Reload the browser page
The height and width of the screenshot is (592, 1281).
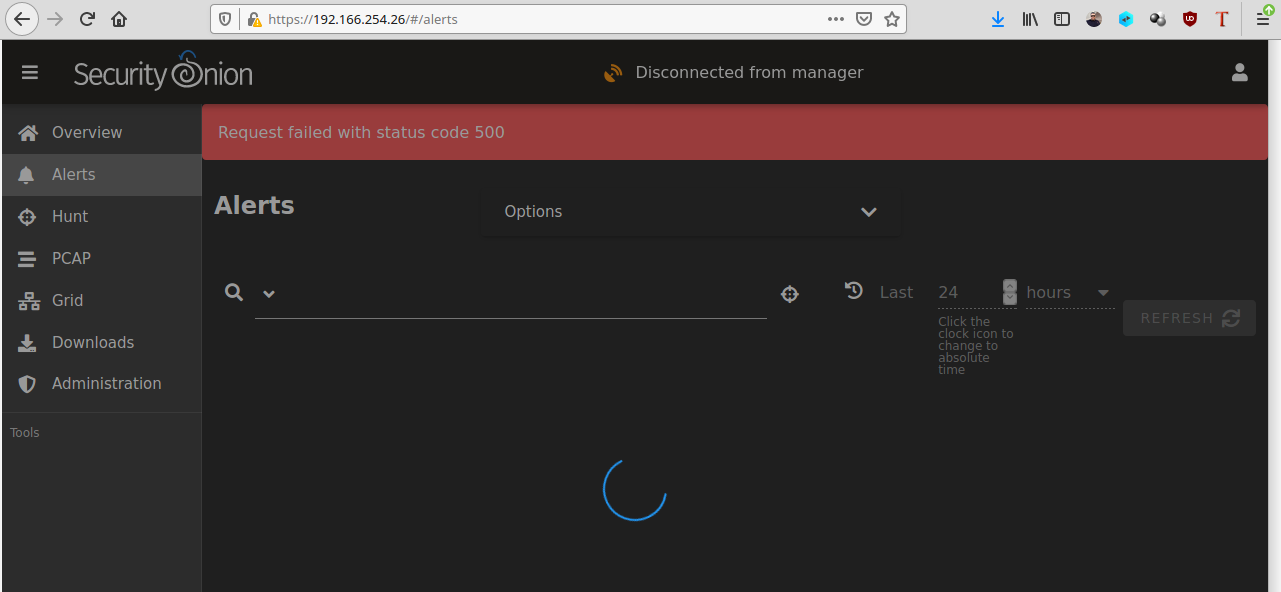tap(87, 19)
